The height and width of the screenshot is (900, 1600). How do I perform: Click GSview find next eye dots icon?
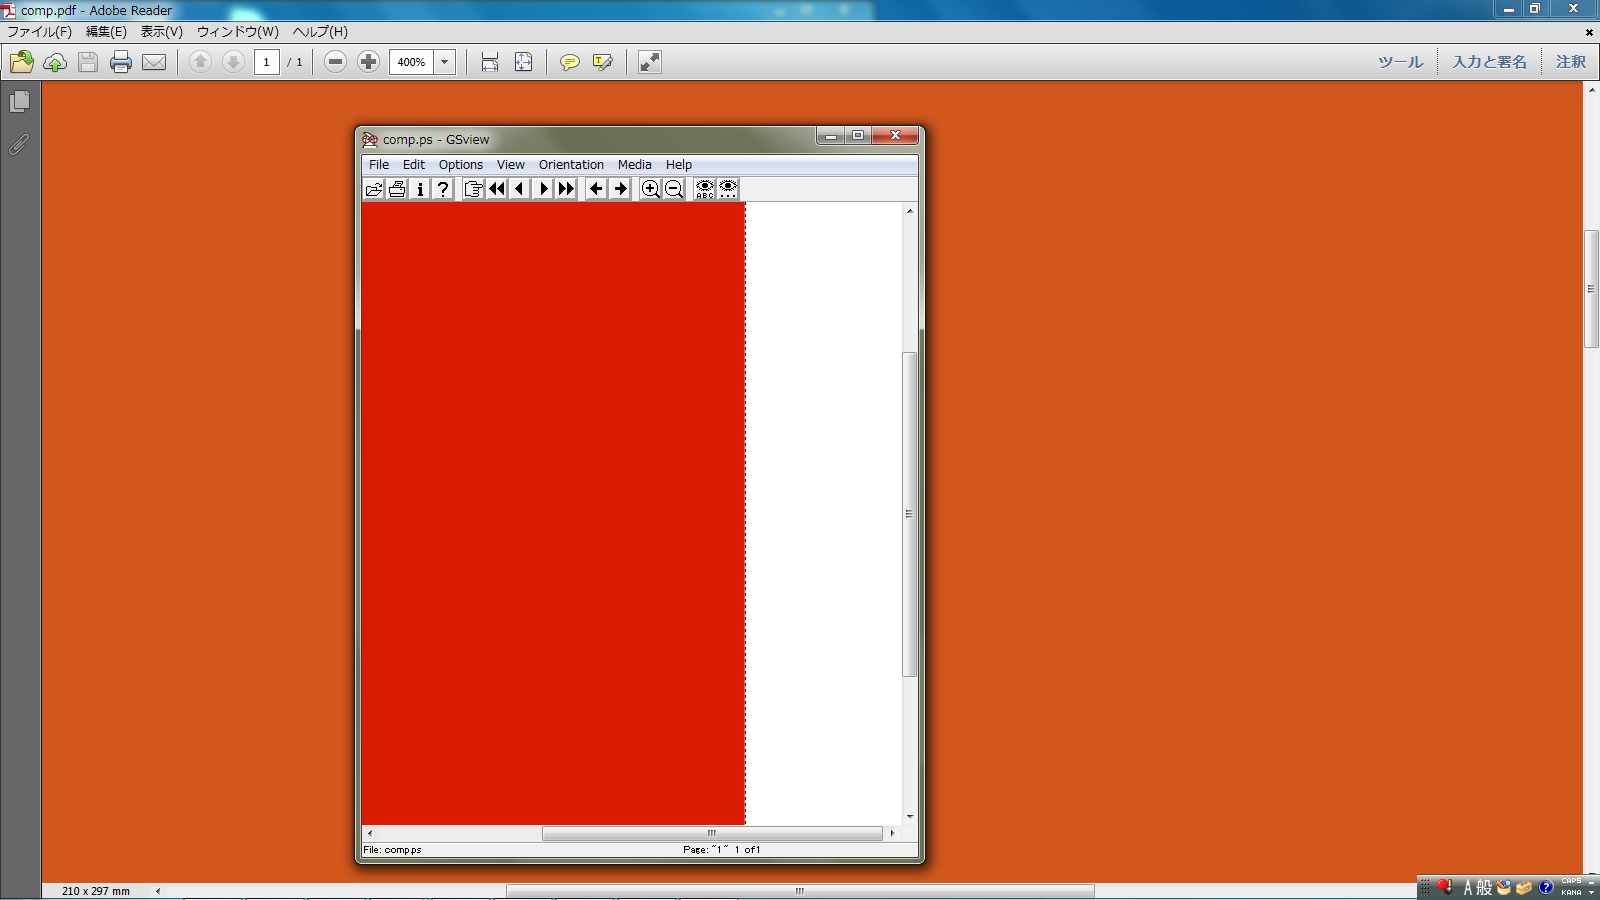tap(728, 189)
